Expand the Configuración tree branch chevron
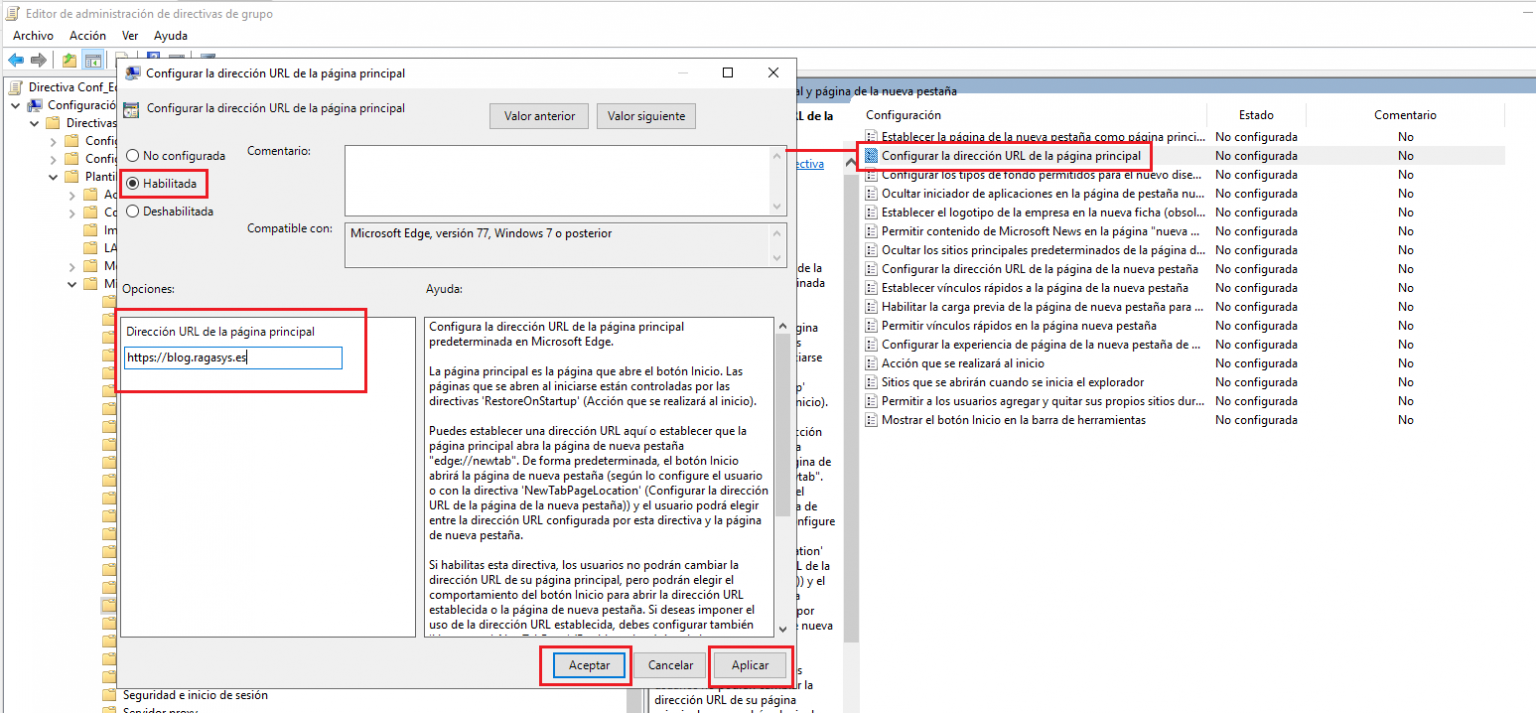The height and width of the screenshot is (713, 1536). click(14, 105)
